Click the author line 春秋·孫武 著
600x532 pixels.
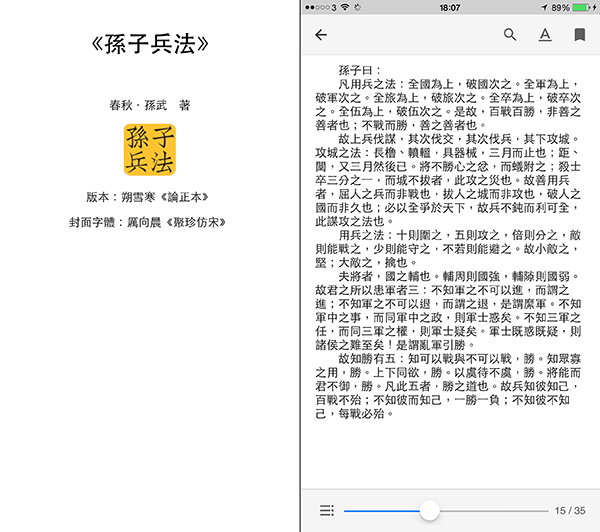[150, 105]
